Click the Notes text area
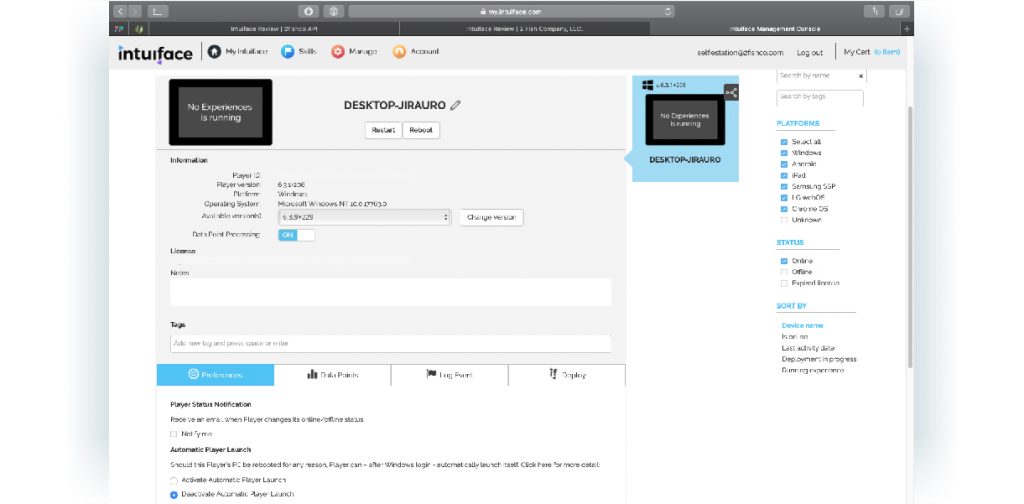1024x504 pixels. coord(391,292)
